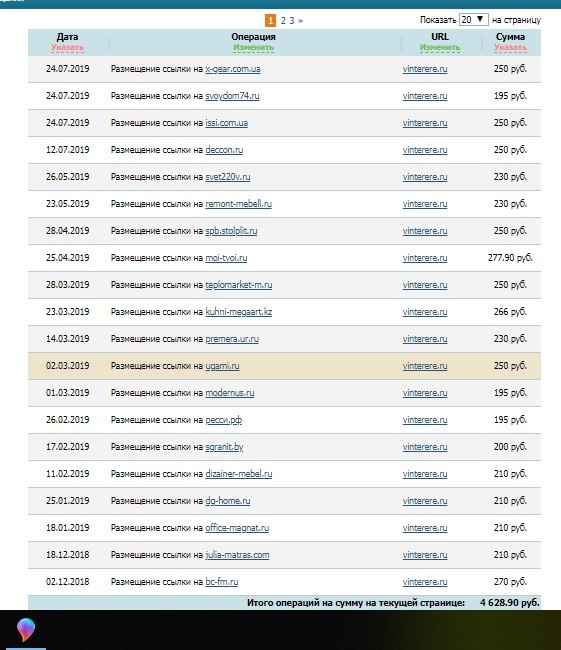Image resolution: width=561 pixels, height=650 pixels.
Task: Open the dizainer-mebel.ru link
Action: pyautogui.click(x=239, y=474)
